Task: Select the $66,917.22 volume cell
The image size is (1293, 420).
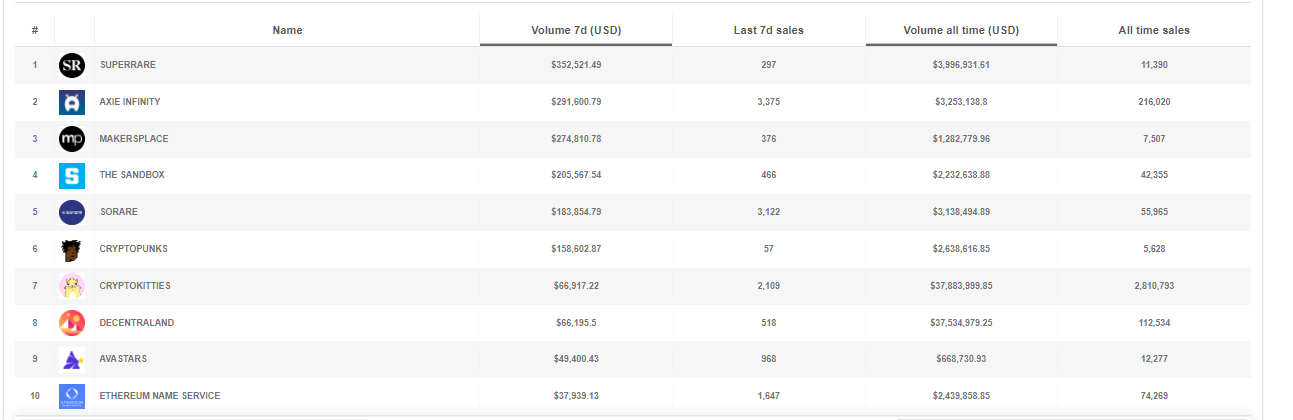Action: coord(576,286)
